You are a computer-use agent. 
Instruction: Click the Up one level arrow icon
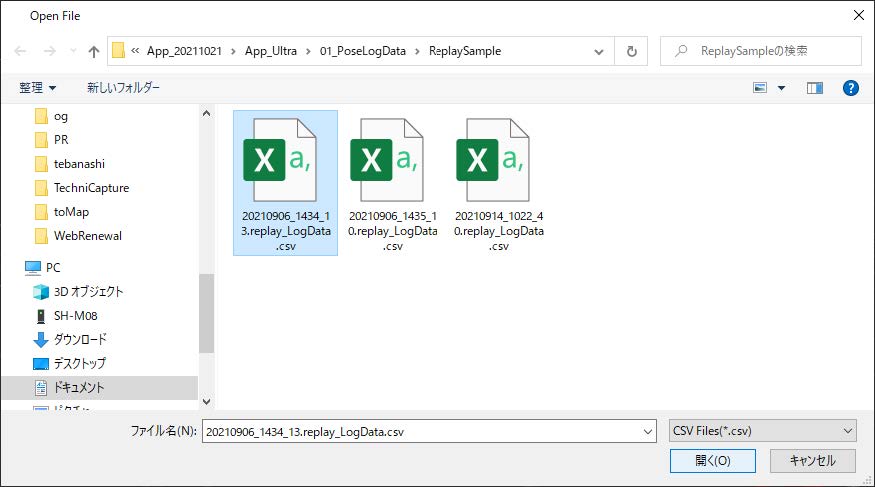coord(94,51)
